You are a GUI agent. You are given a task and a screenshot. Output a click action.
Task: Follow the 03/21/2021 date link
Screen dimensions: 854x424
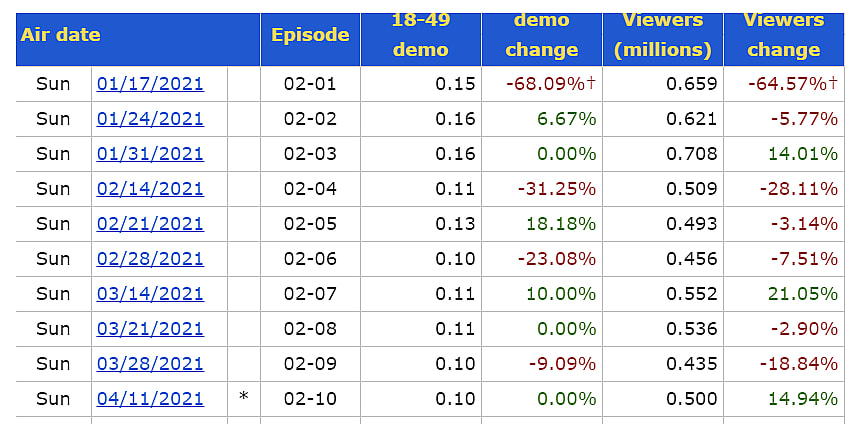[x=150, y=329]
